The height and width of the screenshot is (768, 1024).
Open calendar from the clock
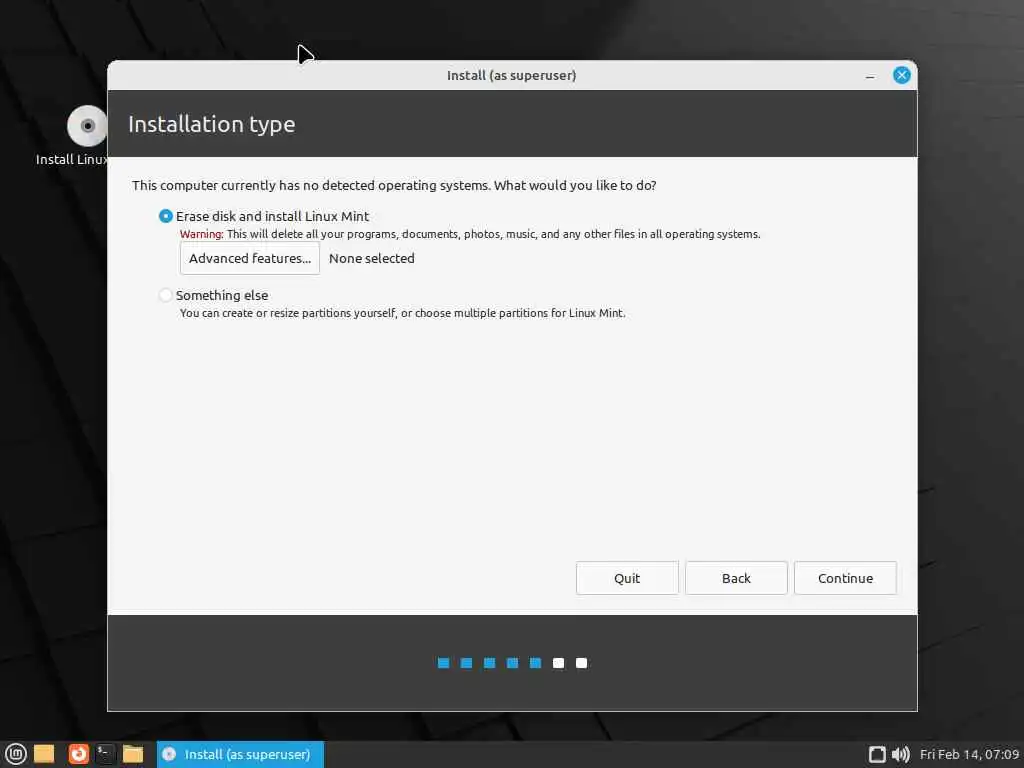pos(969,754)
